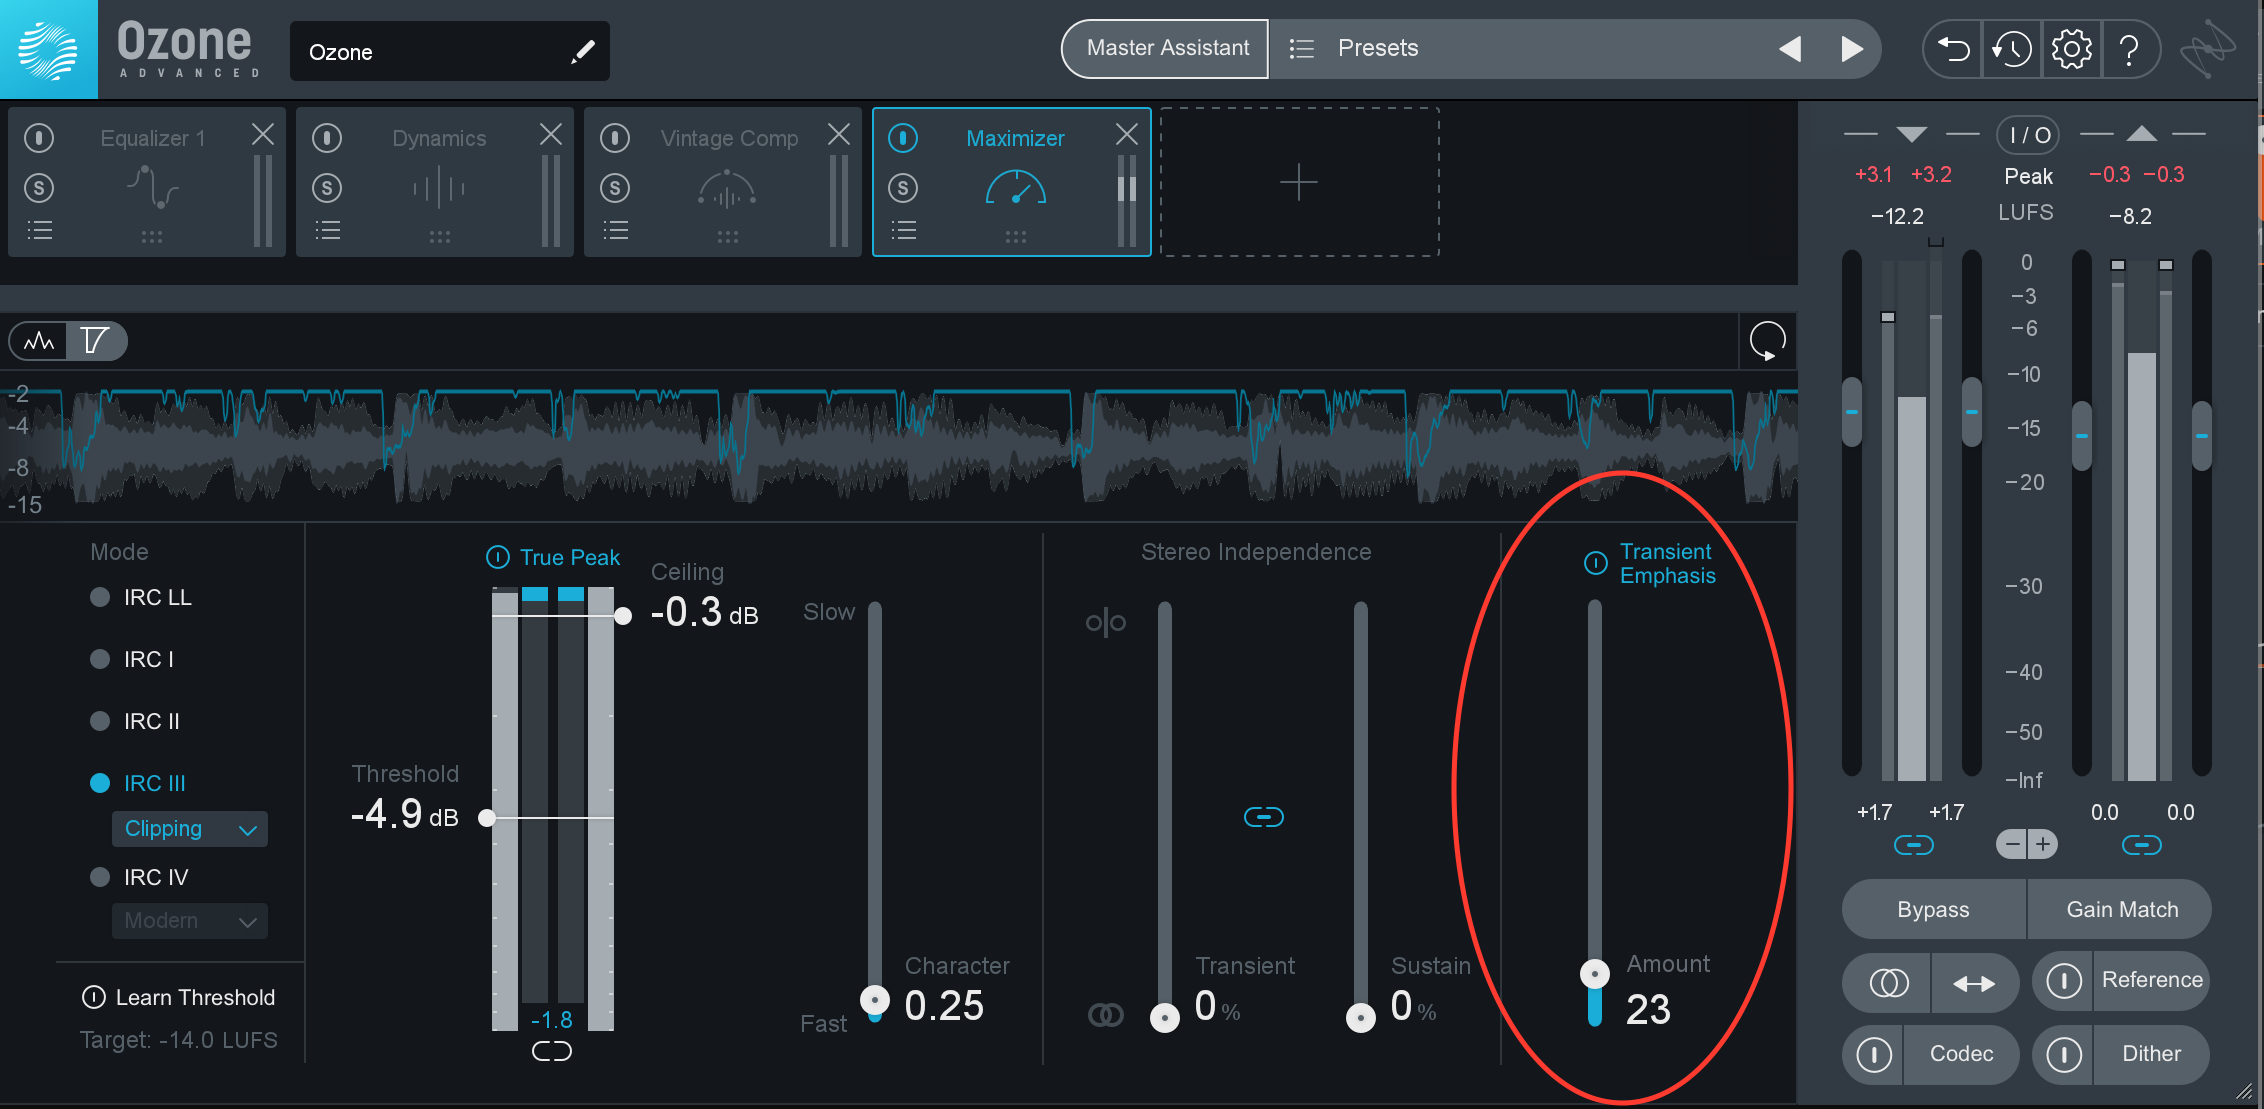The height and width of the screenshot is (1109, 2264).
Task: Open Equalizer 1 module preset list icon
Action: 39,231
